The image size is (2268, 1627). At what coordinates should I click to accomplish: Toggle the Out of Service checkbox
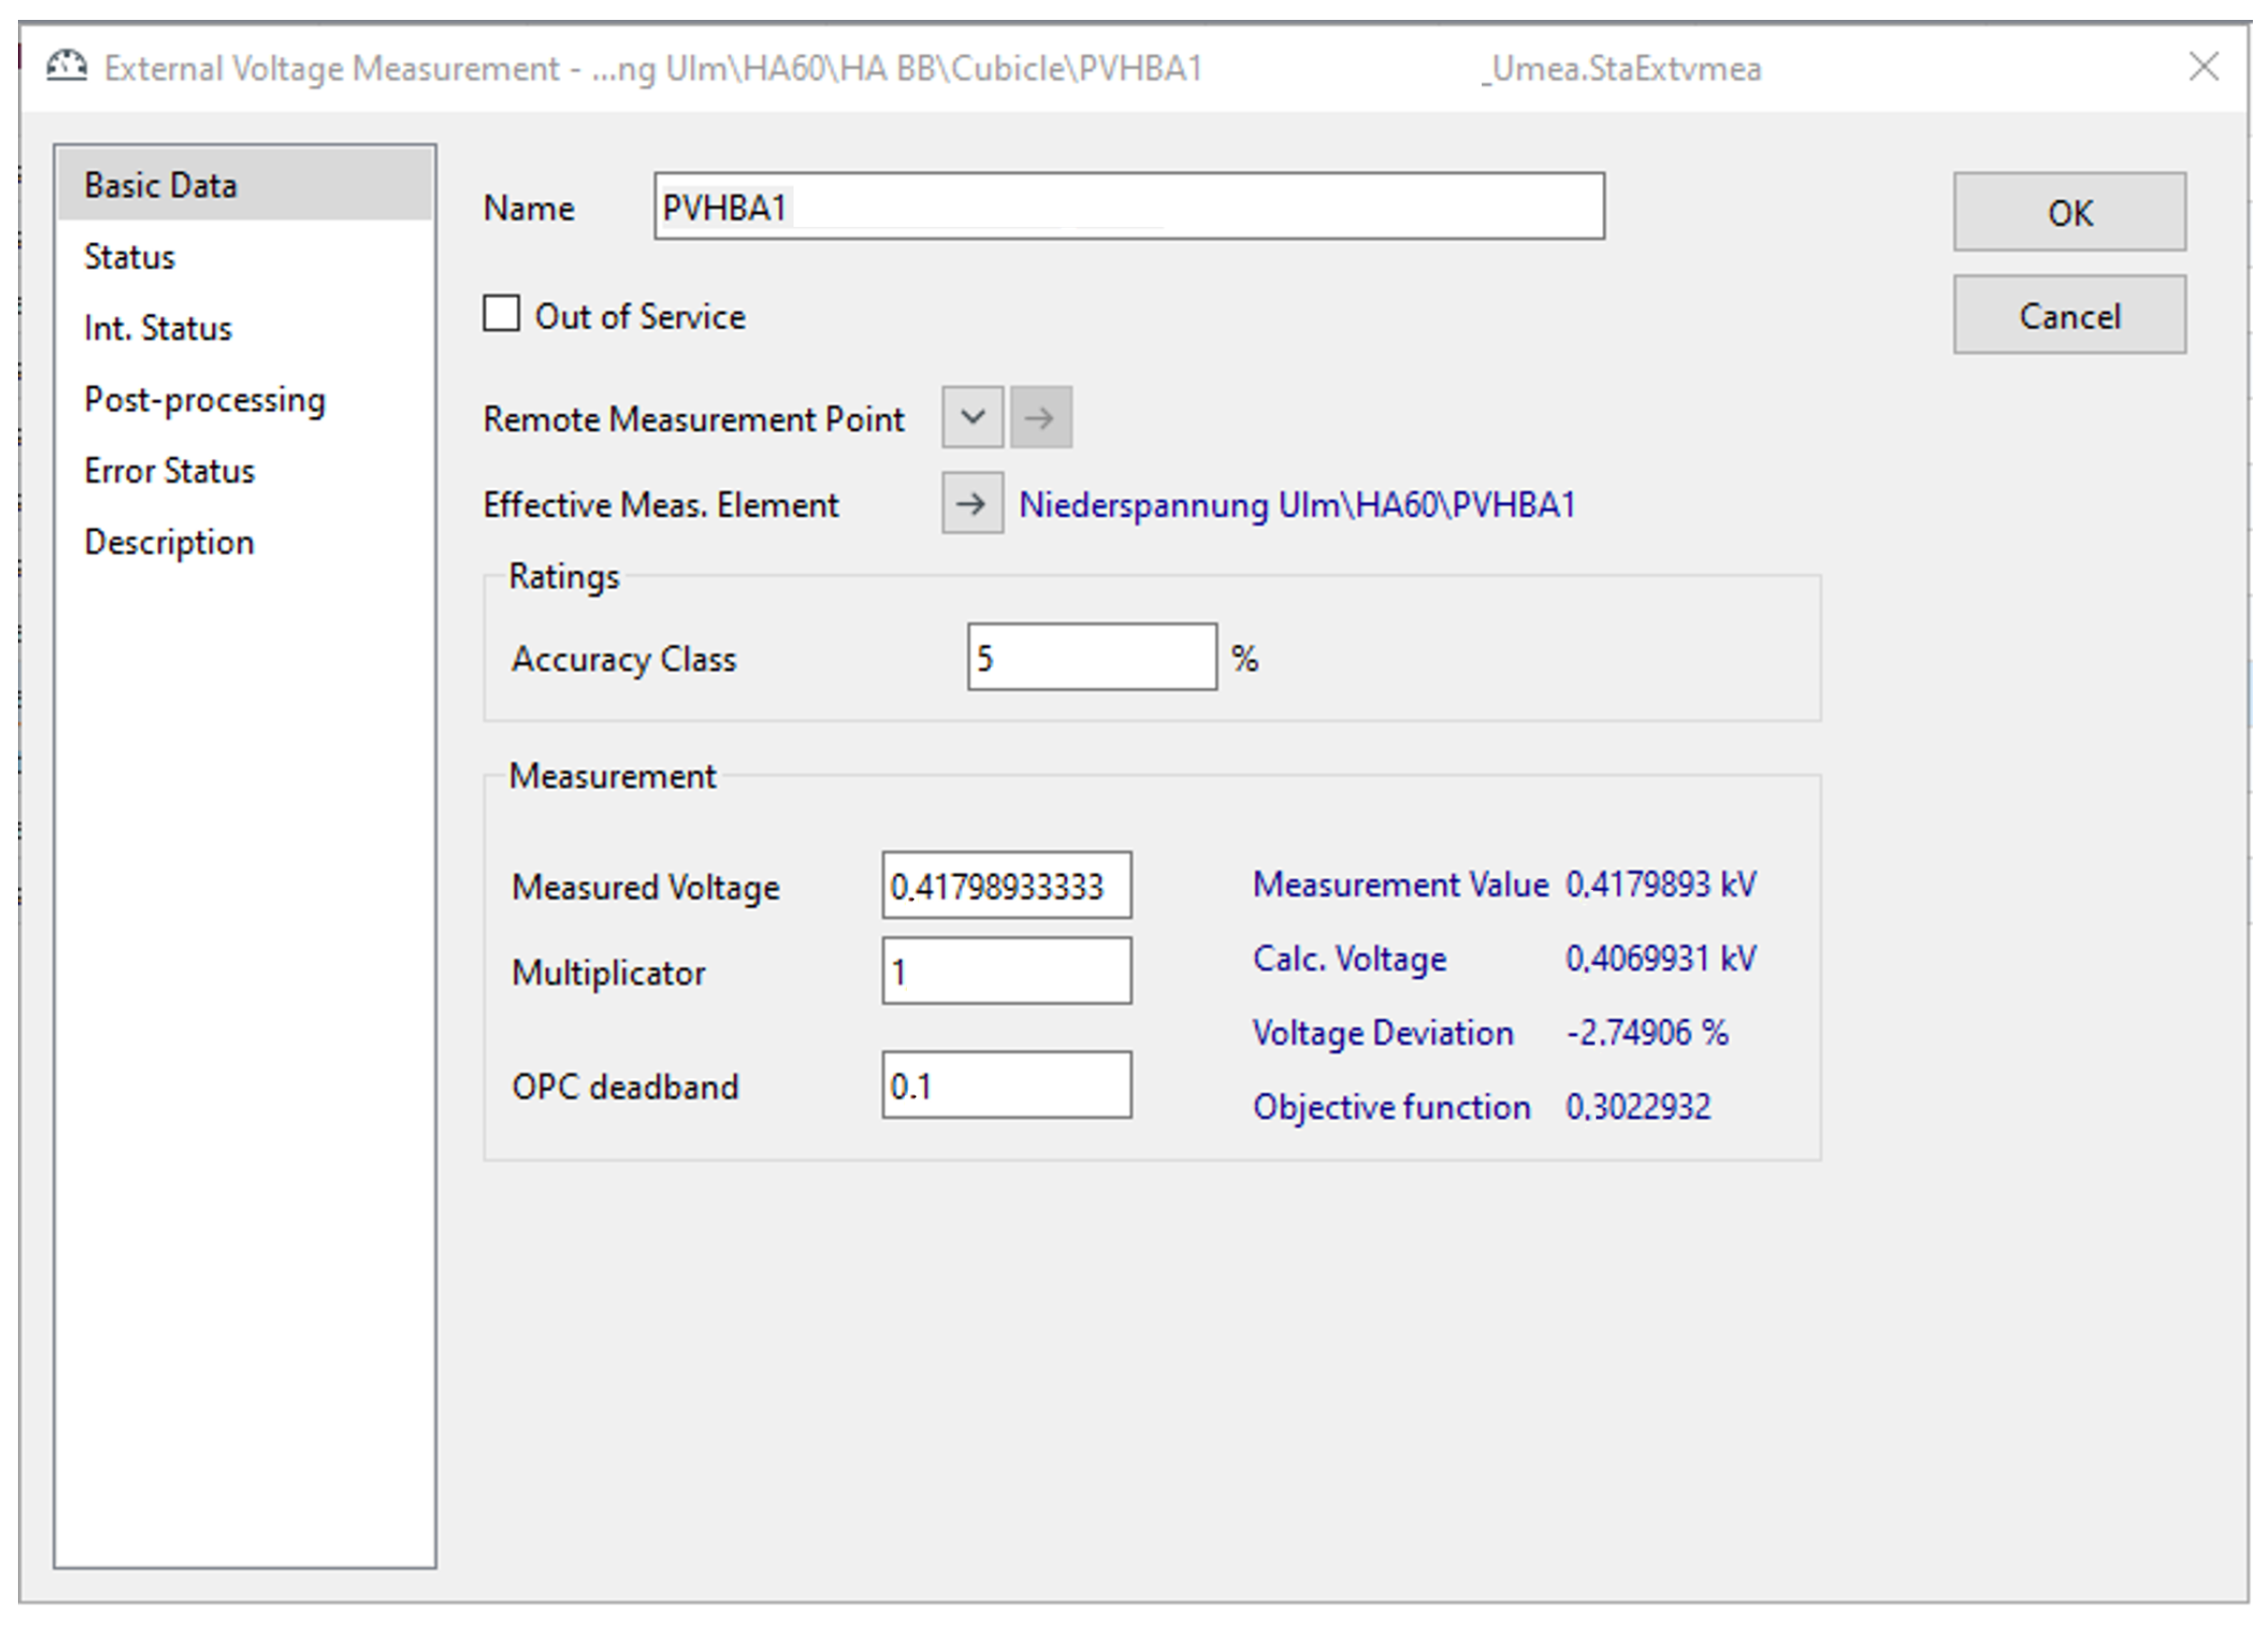pyautogui.click(x=501, y=313)
